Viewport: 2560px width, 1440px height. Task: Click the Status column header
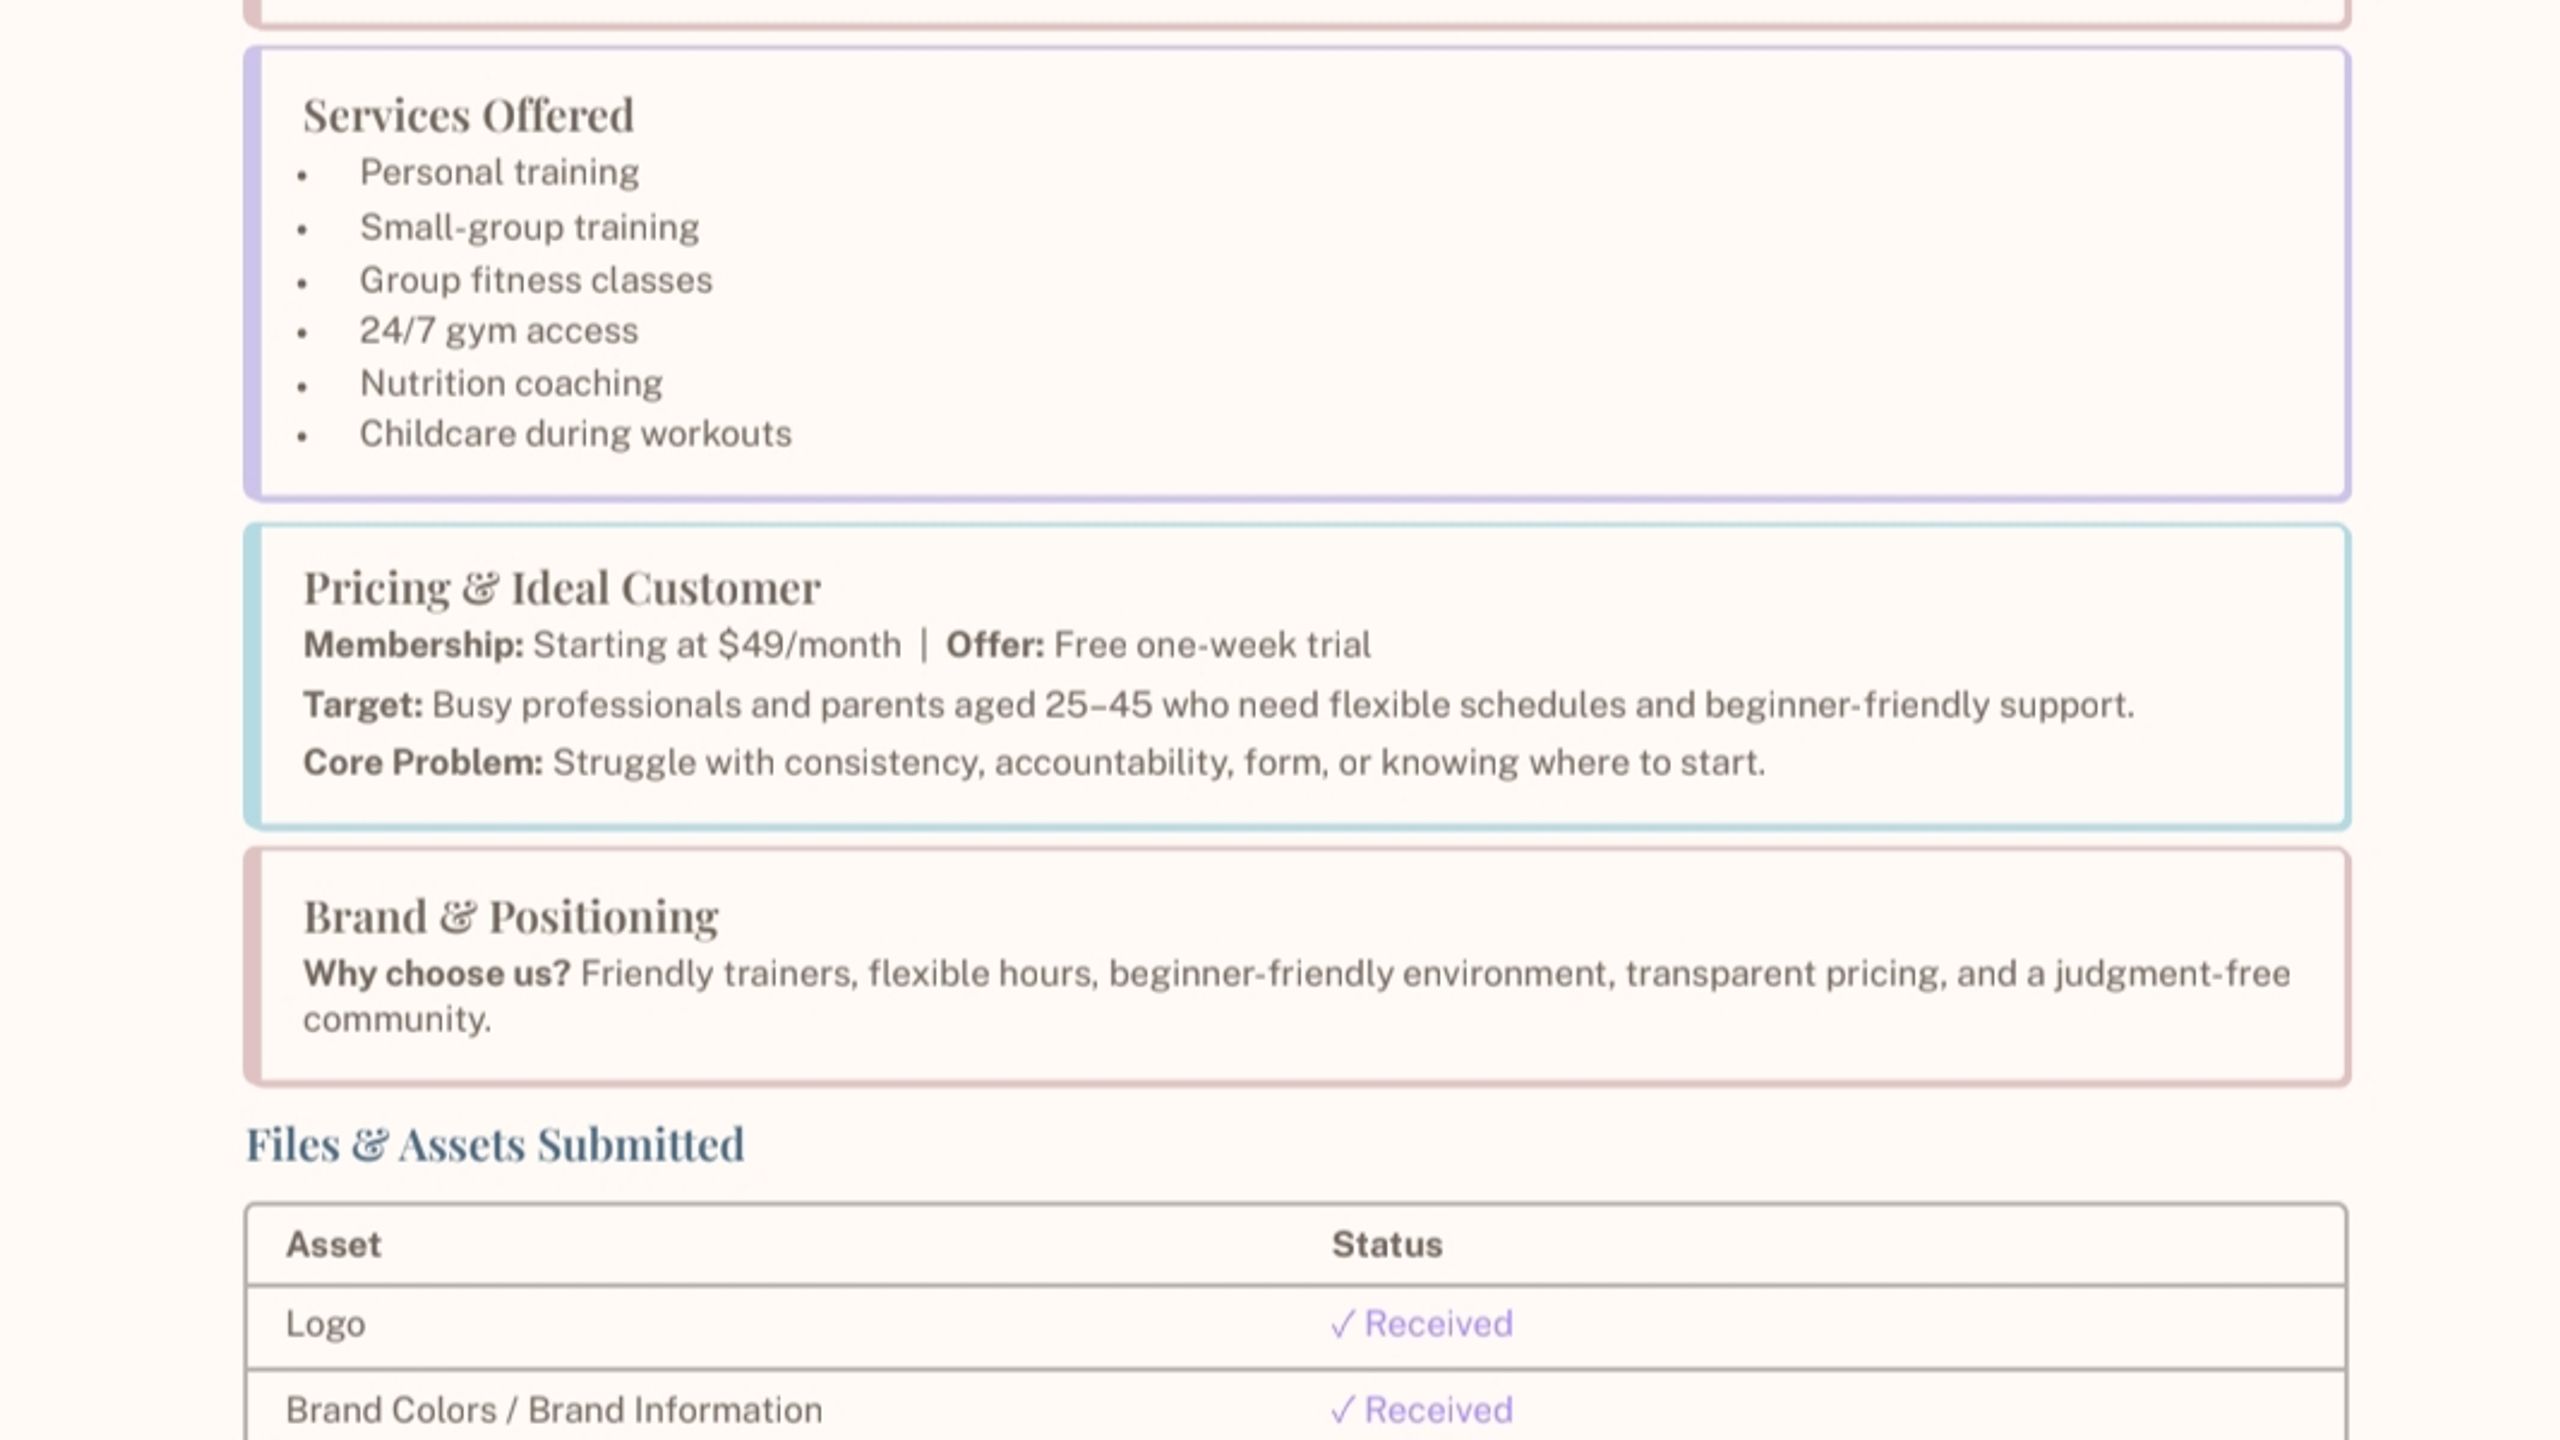tap(1387, 1245)
